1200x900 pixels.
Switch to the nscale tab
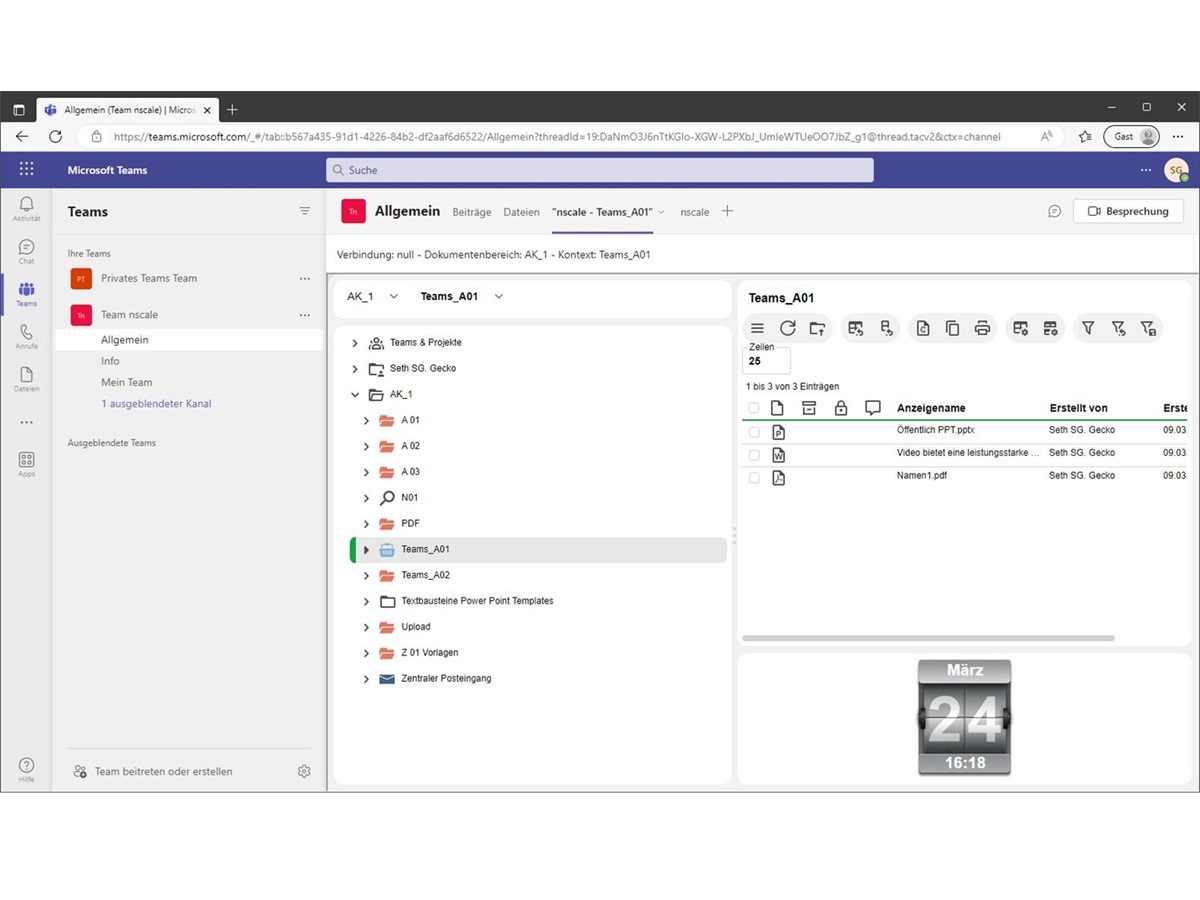695,212
